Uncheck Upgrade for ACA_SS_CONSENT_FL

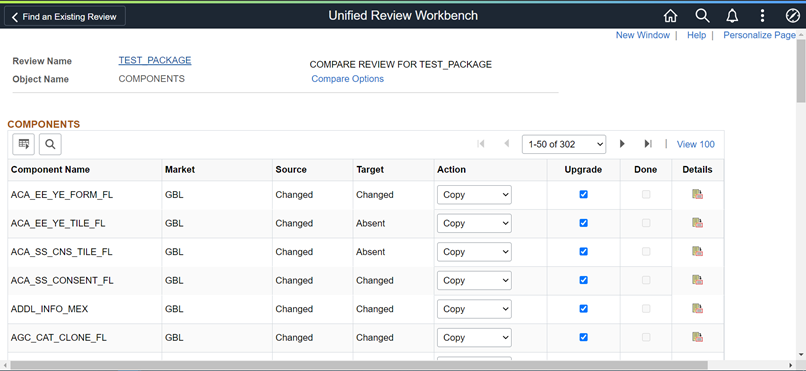[x=583, y=280]
